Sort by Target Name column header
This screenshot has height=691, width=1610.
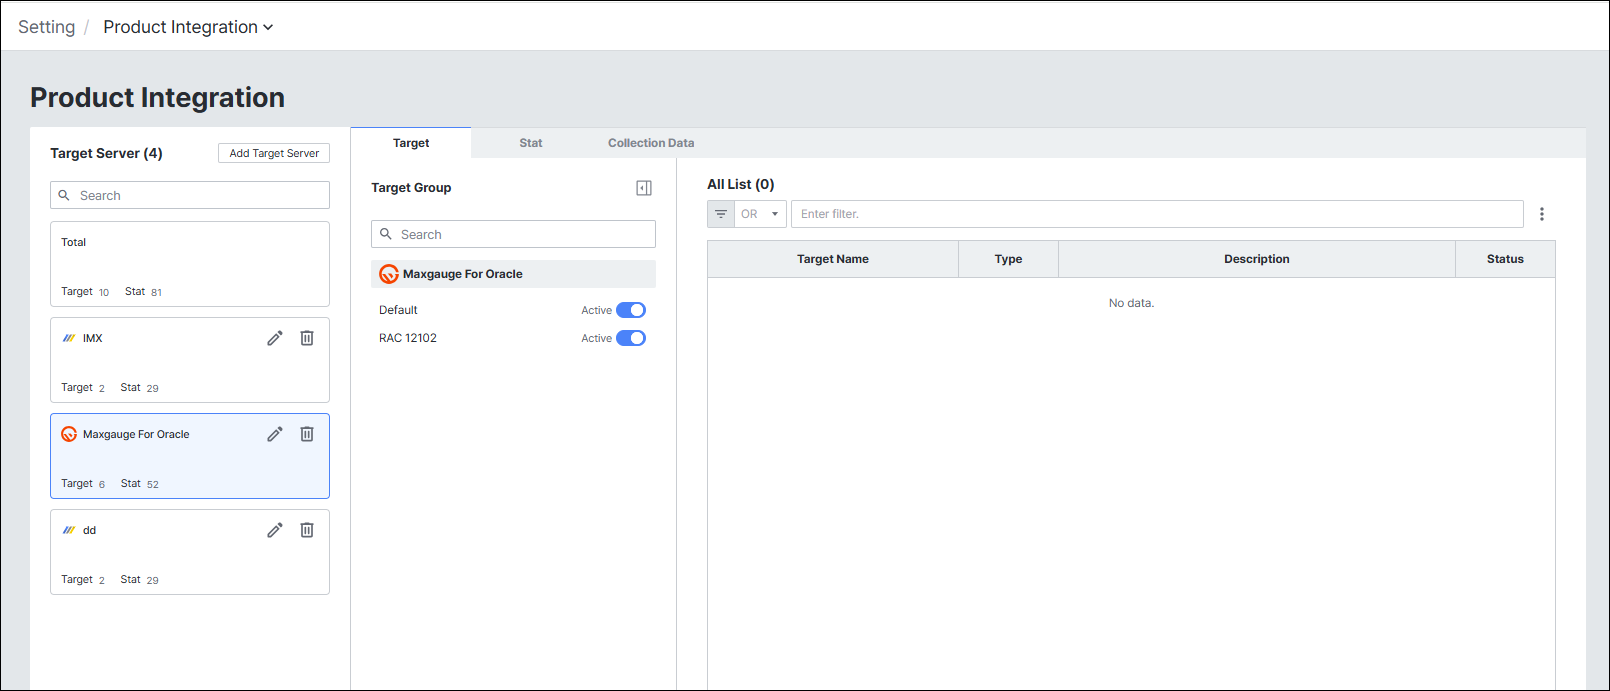click(833, 259)
